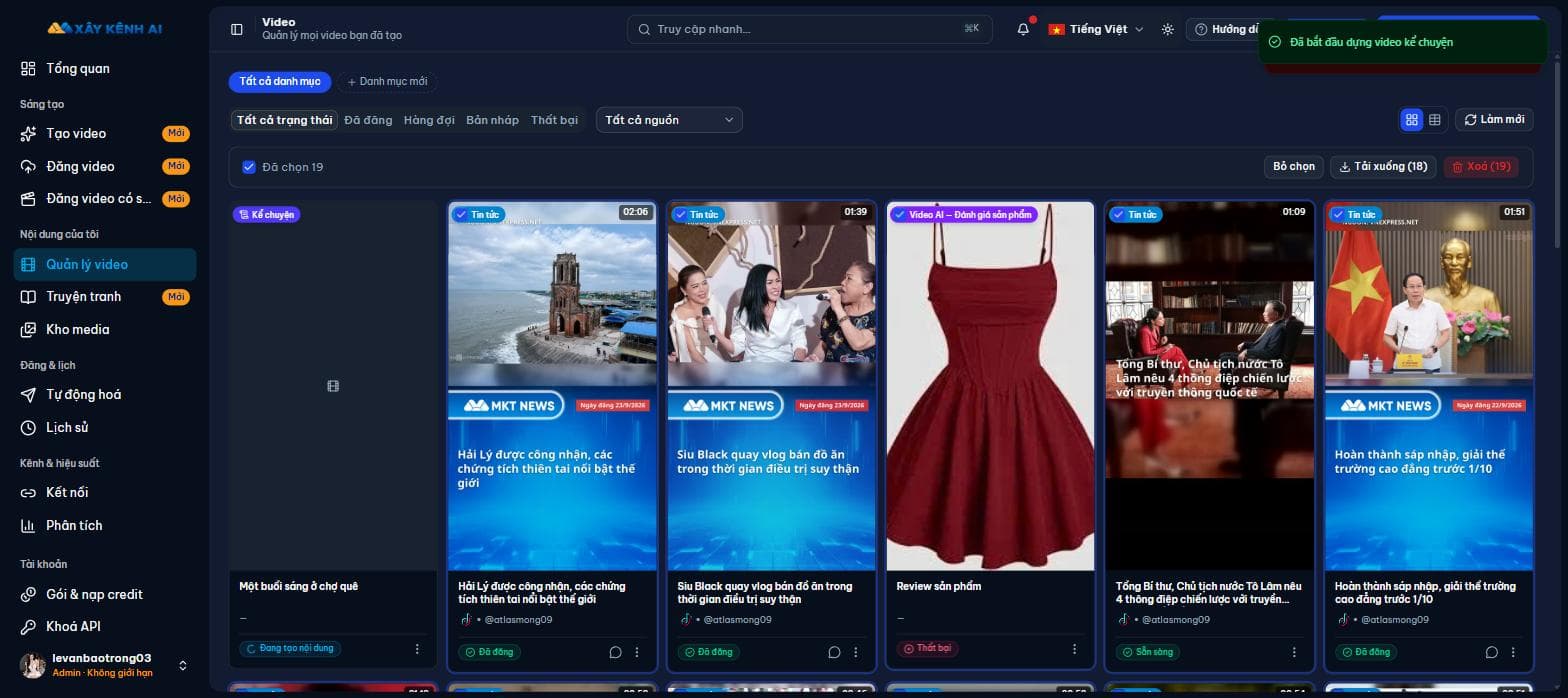
Task: Uncheck the Đã chọn 19 select-all checkbox
Action: coord(249,167)
